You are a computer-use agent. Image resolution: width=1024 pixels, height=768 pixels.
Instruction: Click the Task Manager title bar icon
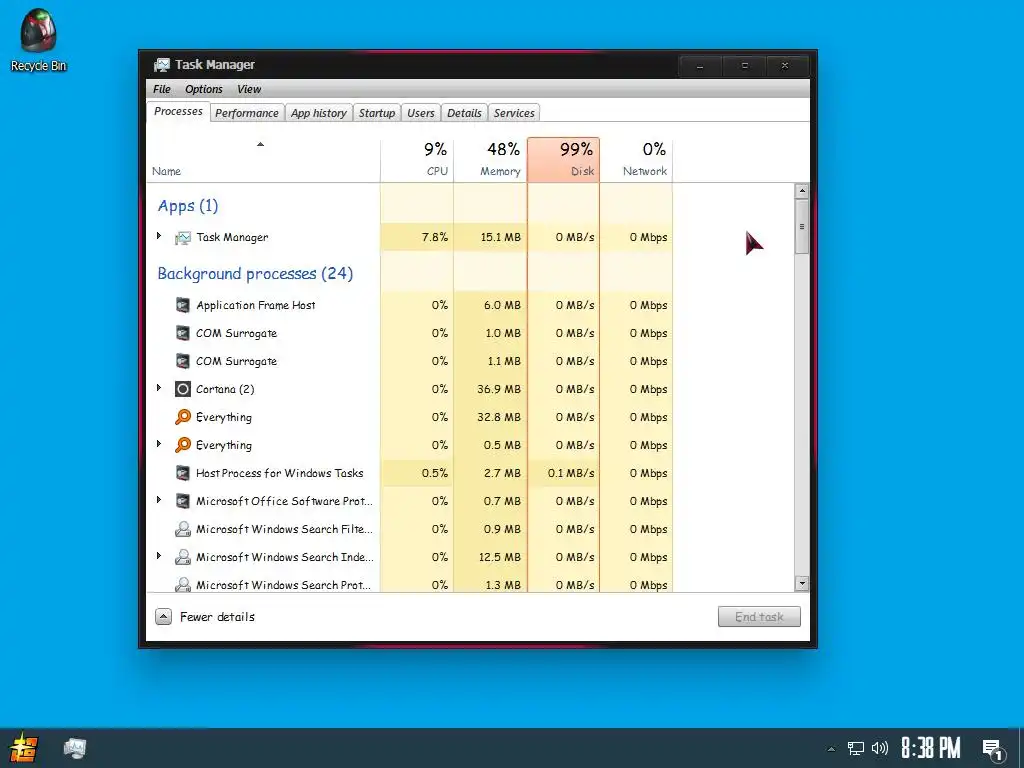161,65
